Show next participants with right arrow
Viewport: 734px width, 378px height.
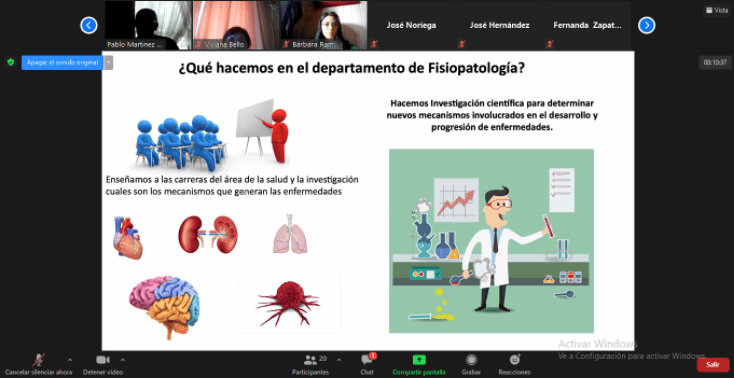pos(646,25)
